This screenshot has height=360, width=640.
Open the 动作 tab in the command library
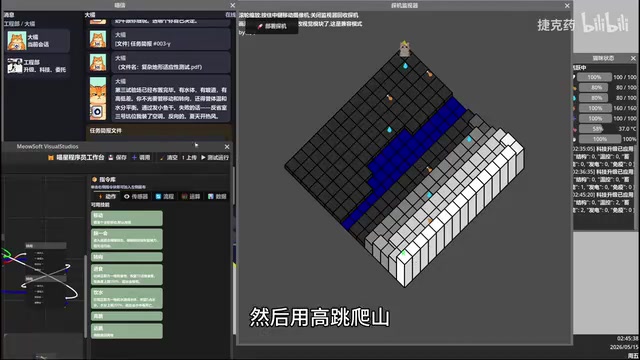point(107,196)
